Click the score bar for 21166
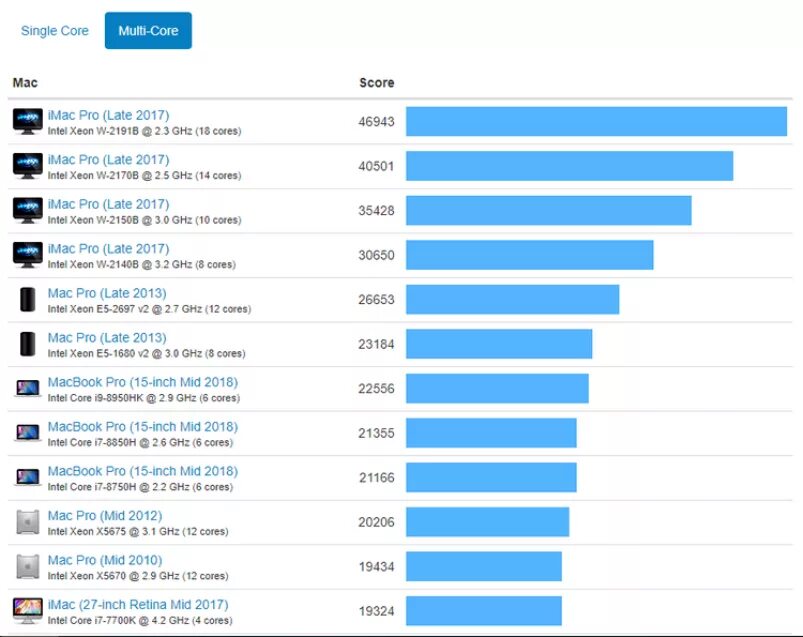The height and width of the screenshot is (637, 803). tap(492, 478)
